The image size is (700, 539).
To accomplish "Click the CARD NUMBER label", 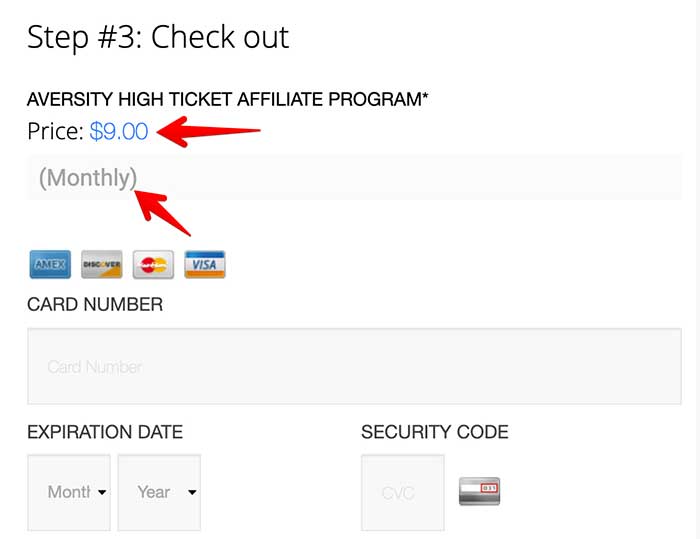I will 95,305.
